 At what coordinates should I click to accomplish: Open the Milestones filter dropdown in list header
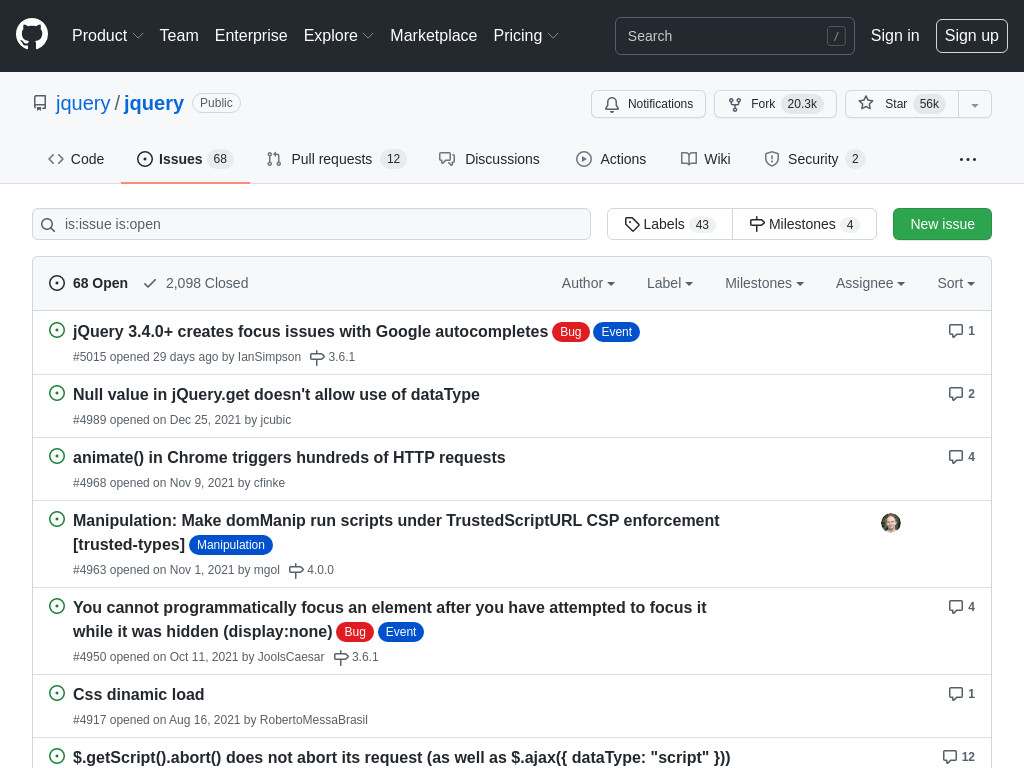point(764,283)
